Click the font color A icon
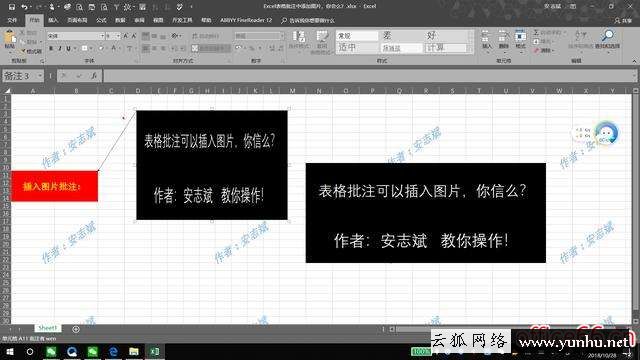The height and width of the screenshot is (360, 640). 114,49
